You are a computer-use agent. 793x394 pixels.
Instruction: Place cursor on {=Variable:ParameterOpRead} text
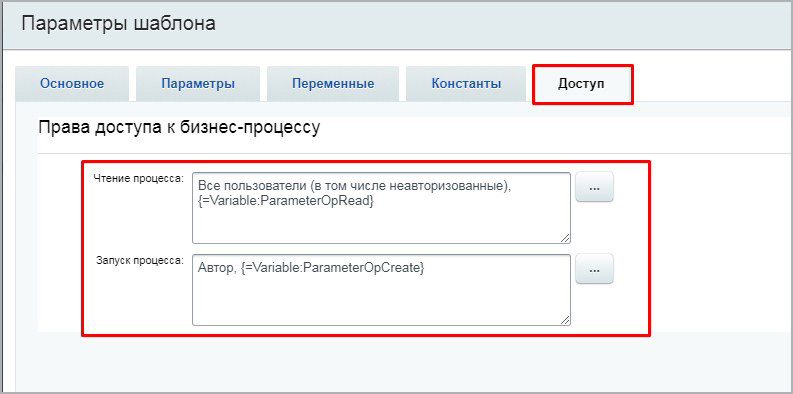[286, 201]
